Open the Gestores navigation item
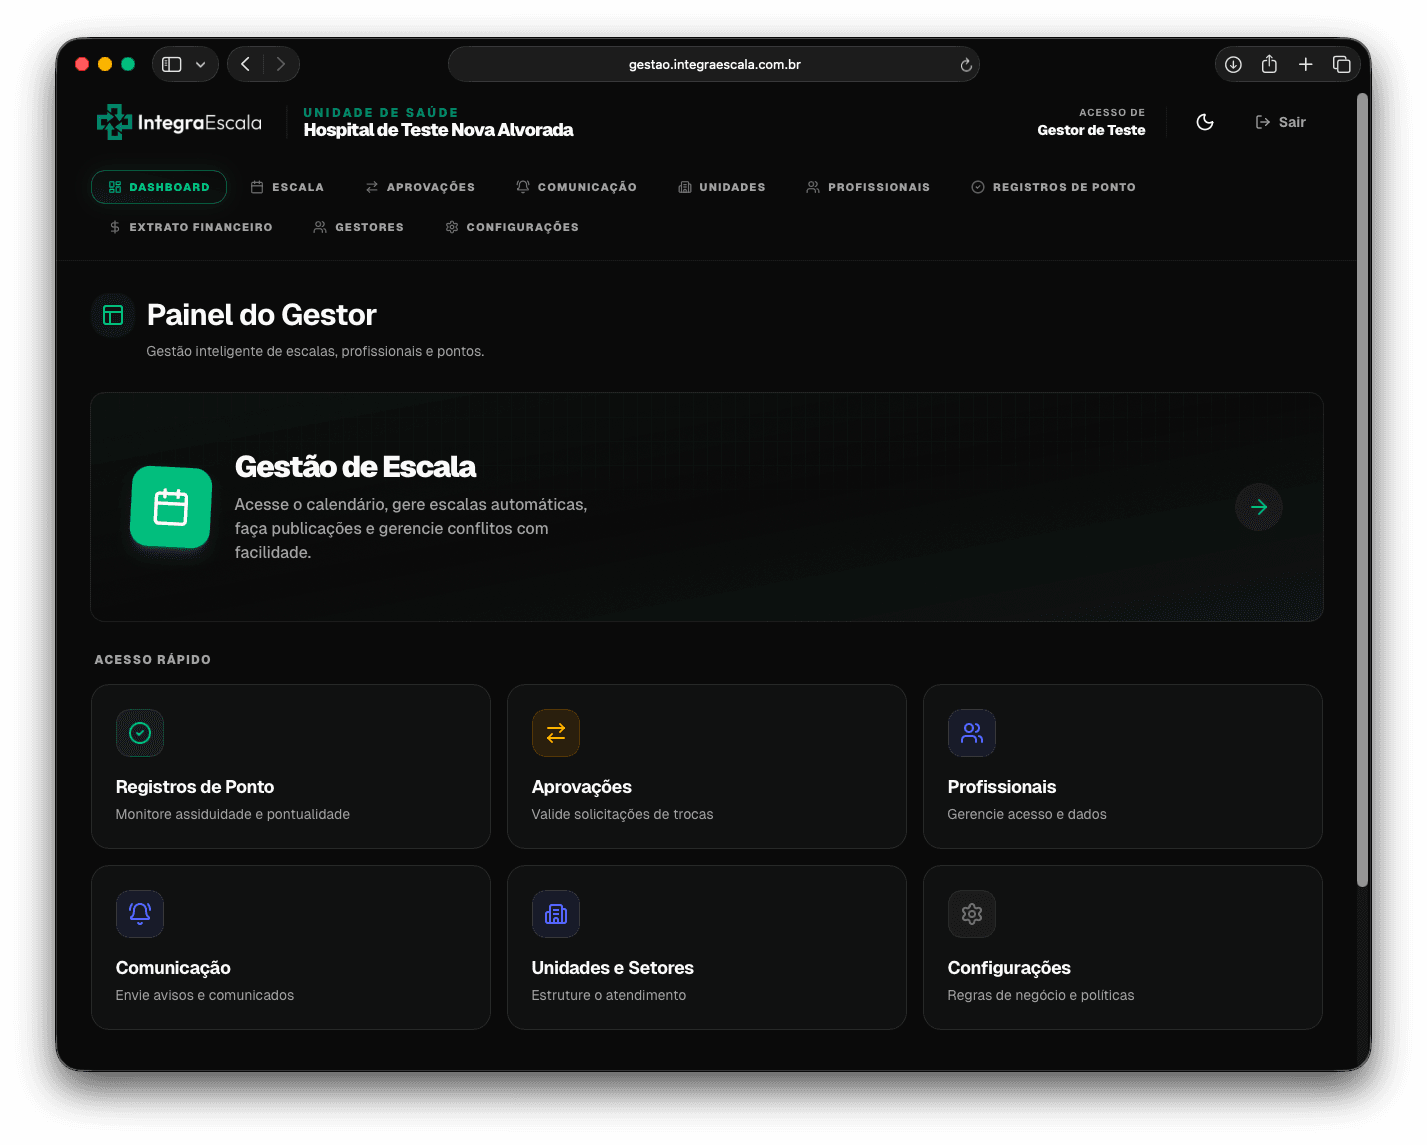 pyautogui.click(x=358, y=227)
